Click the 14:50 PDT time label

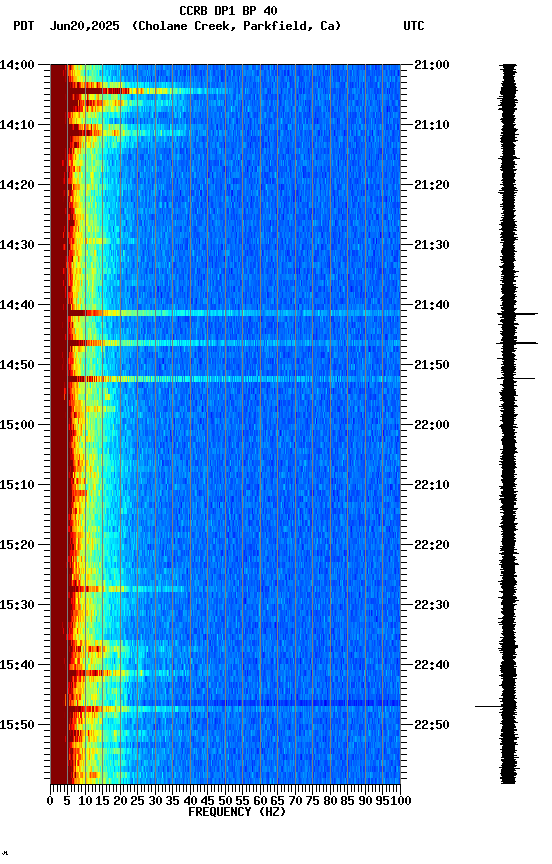point(17,365)
